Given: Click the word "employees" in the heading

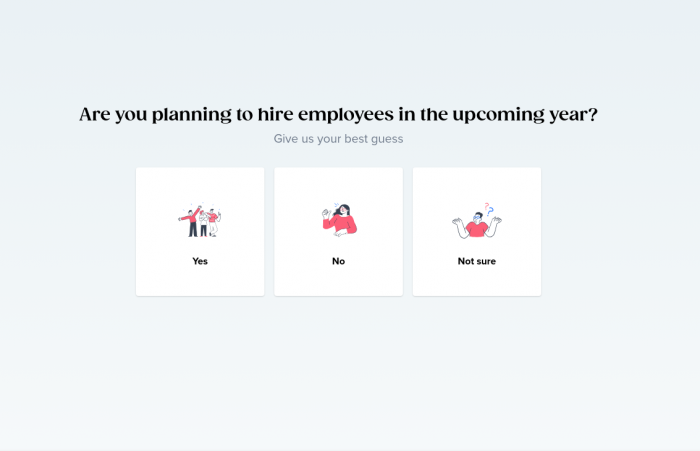Looking at the screenshot, I should coord(346,115).
